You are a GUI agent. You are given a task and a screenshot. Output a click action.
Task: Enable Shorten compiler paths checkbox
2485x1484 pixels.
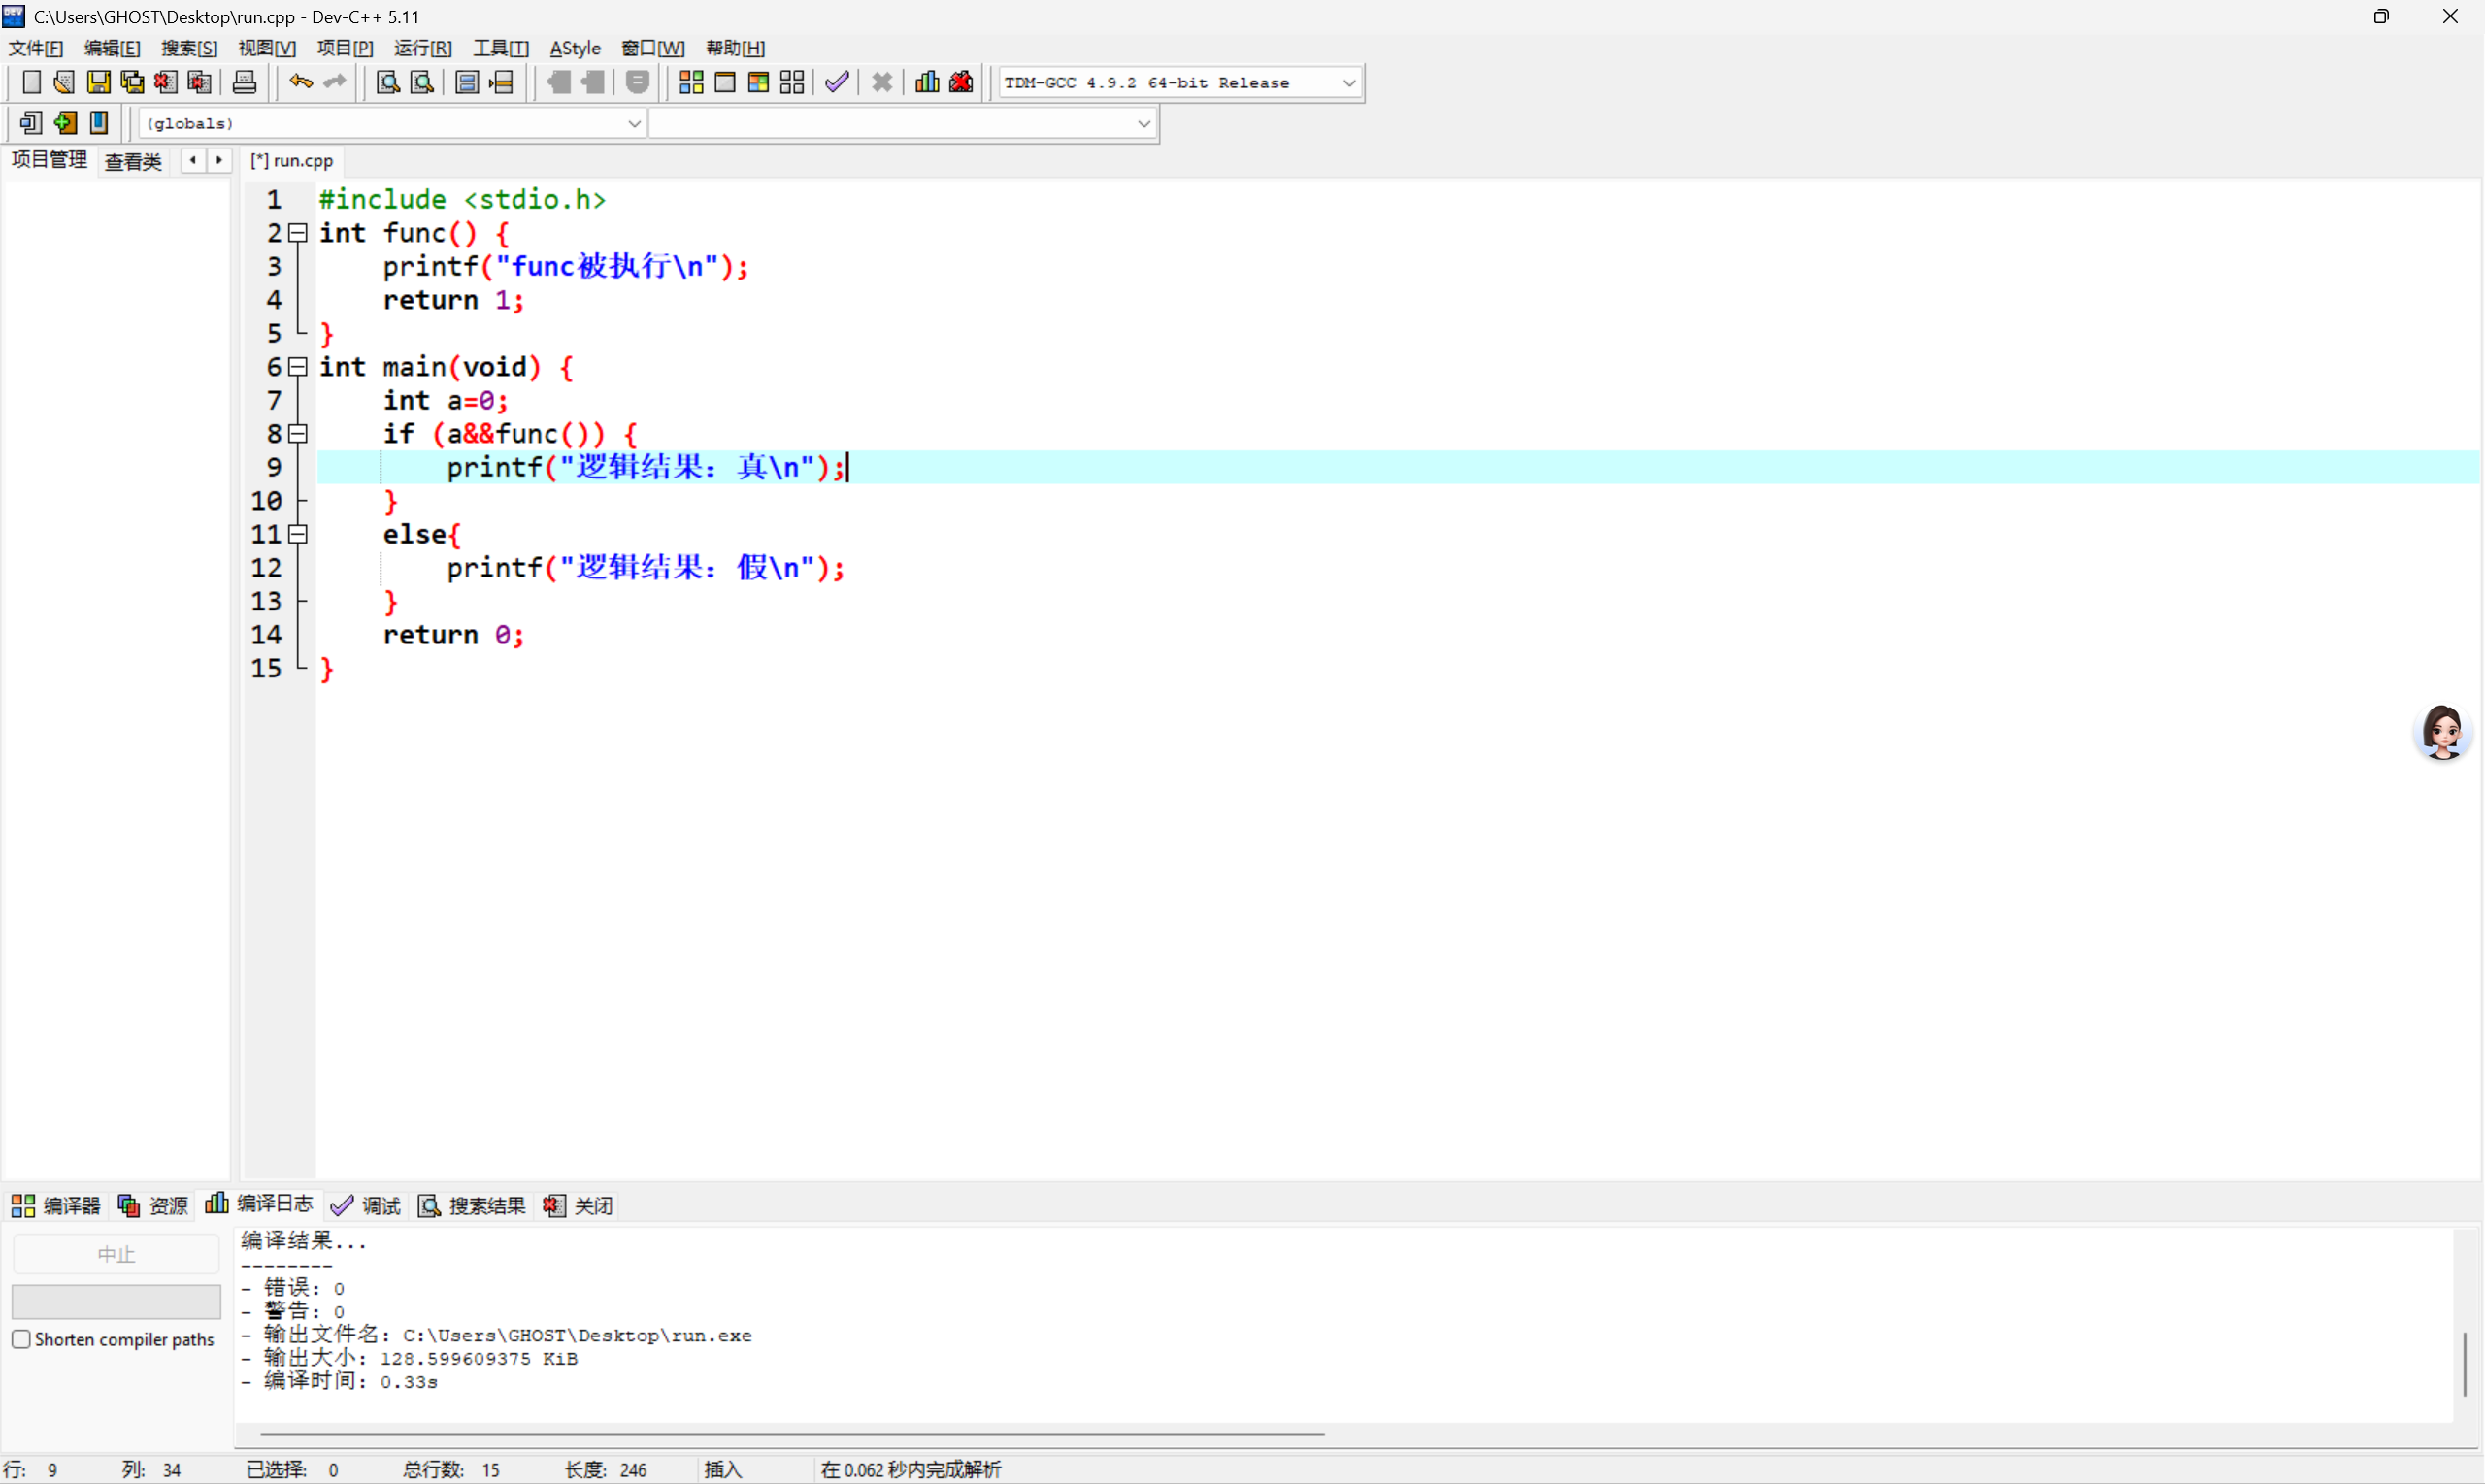(x=21, y=1339)
